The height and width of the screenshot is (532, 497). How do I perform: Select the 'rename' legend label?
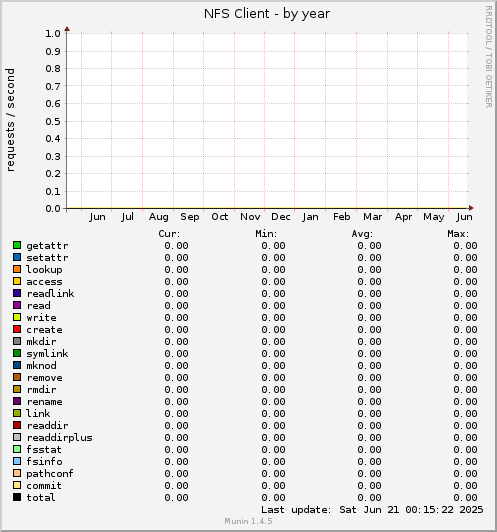coord(44,402)
